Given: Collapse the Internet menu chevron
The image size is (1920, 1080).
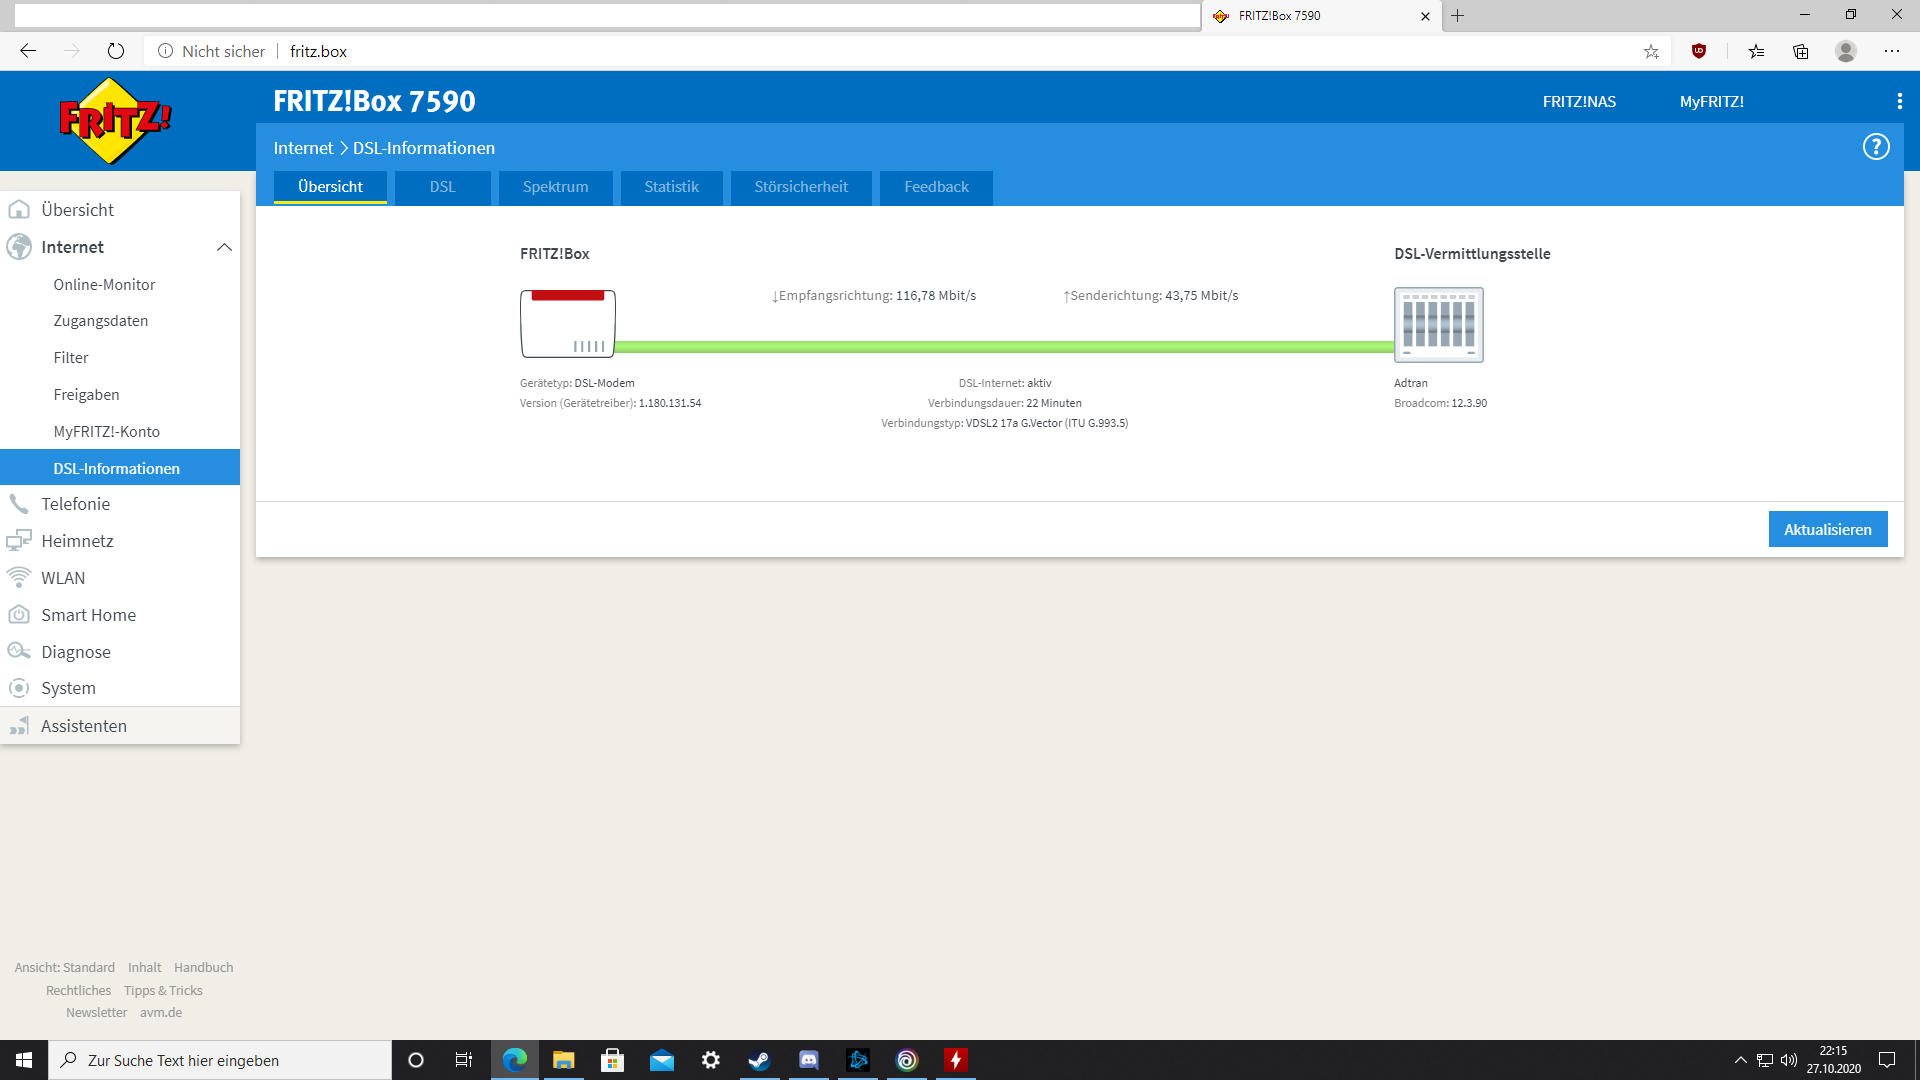Looking at the screenshot, I should [224, 247].
